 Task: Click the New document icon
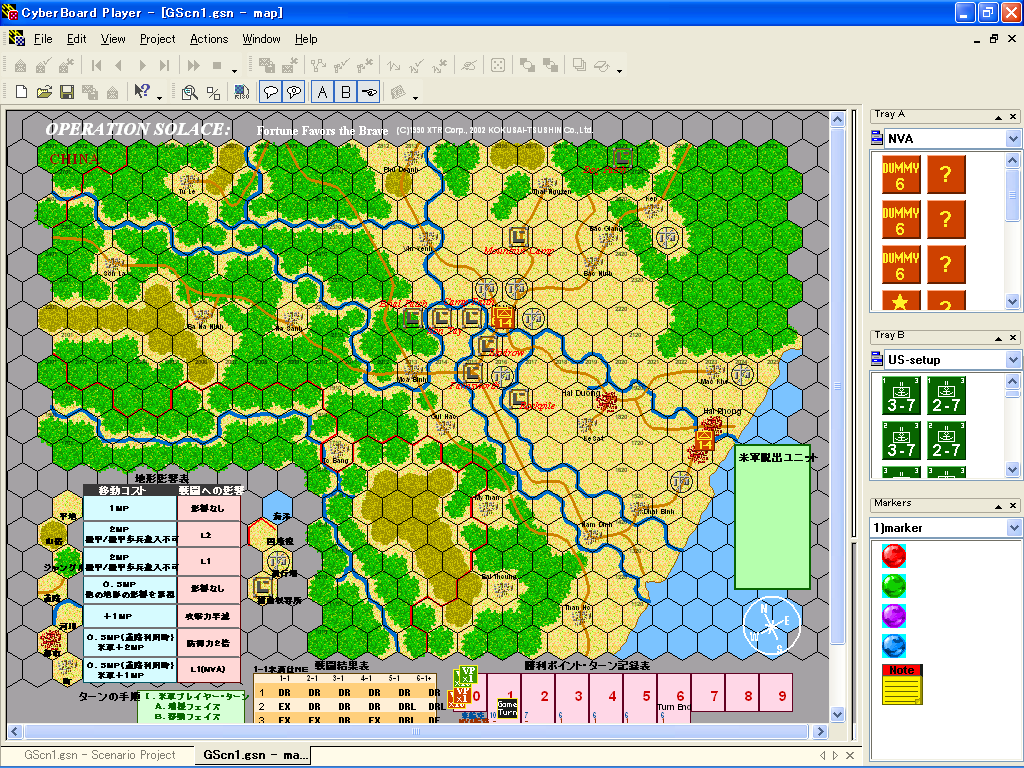coord(21,92)
